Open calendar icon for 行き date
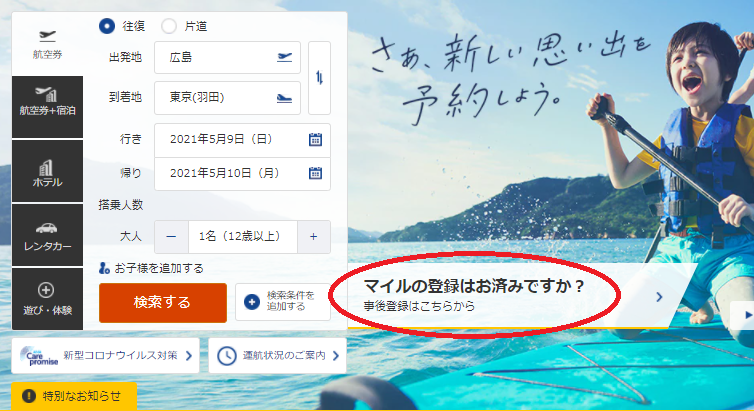 tap(315, 139)
